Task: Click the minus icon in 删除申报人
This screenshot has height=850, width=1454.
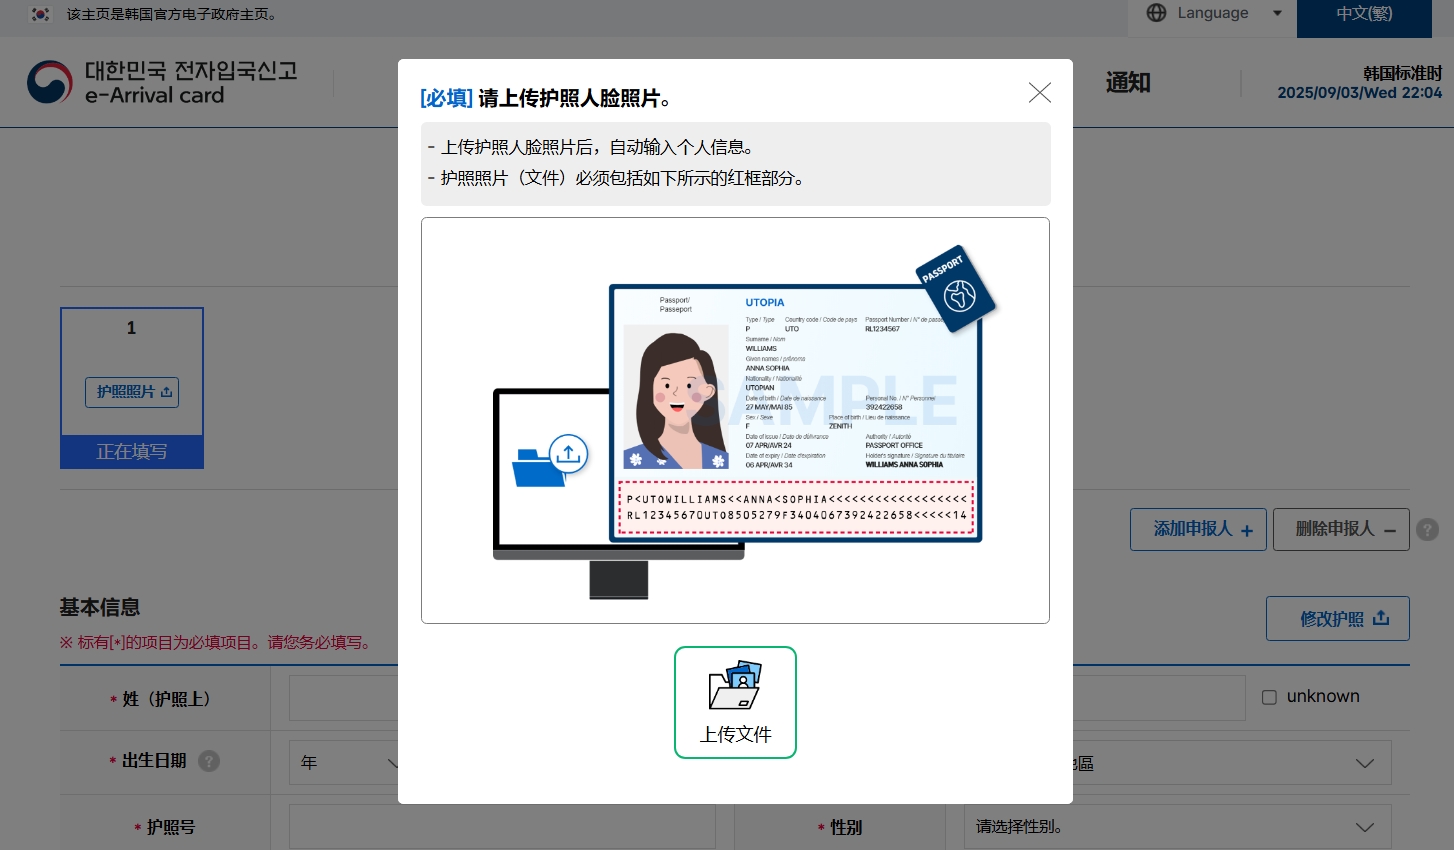Action: (x=1390, y=531)
